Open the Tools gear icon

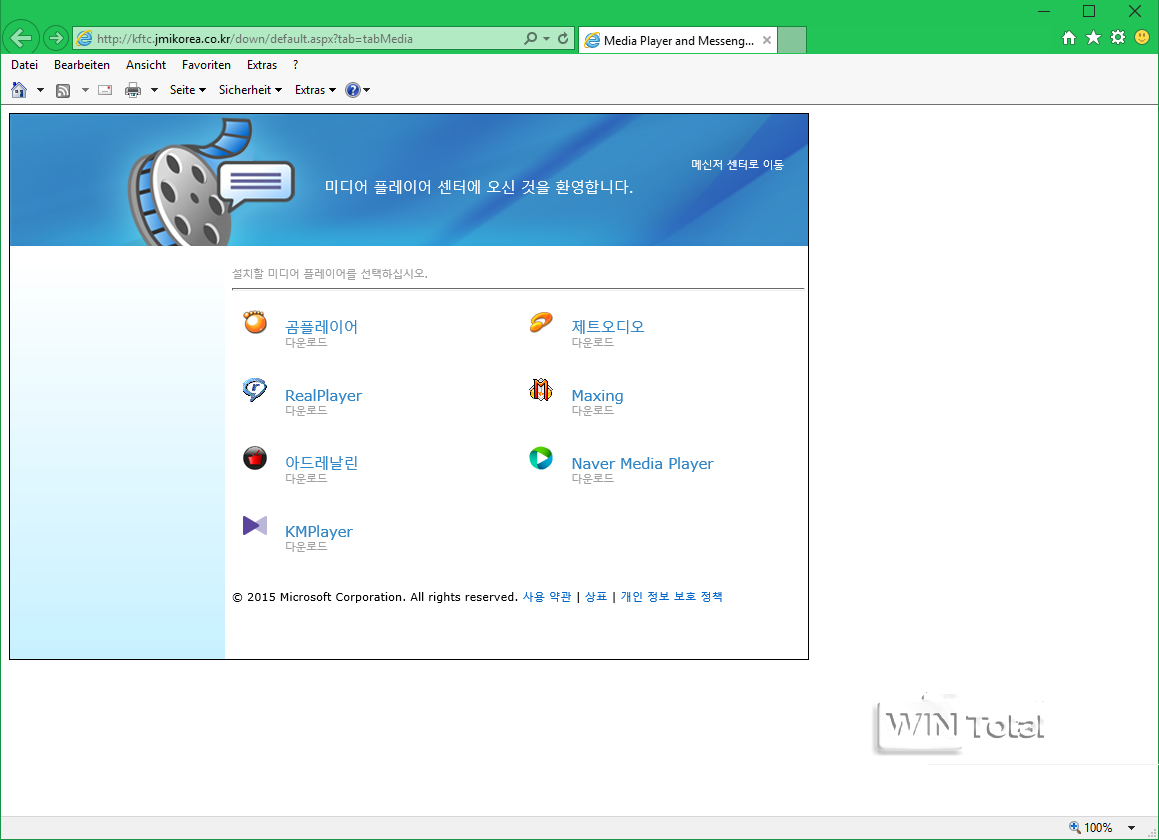[x=1118, y=38]
